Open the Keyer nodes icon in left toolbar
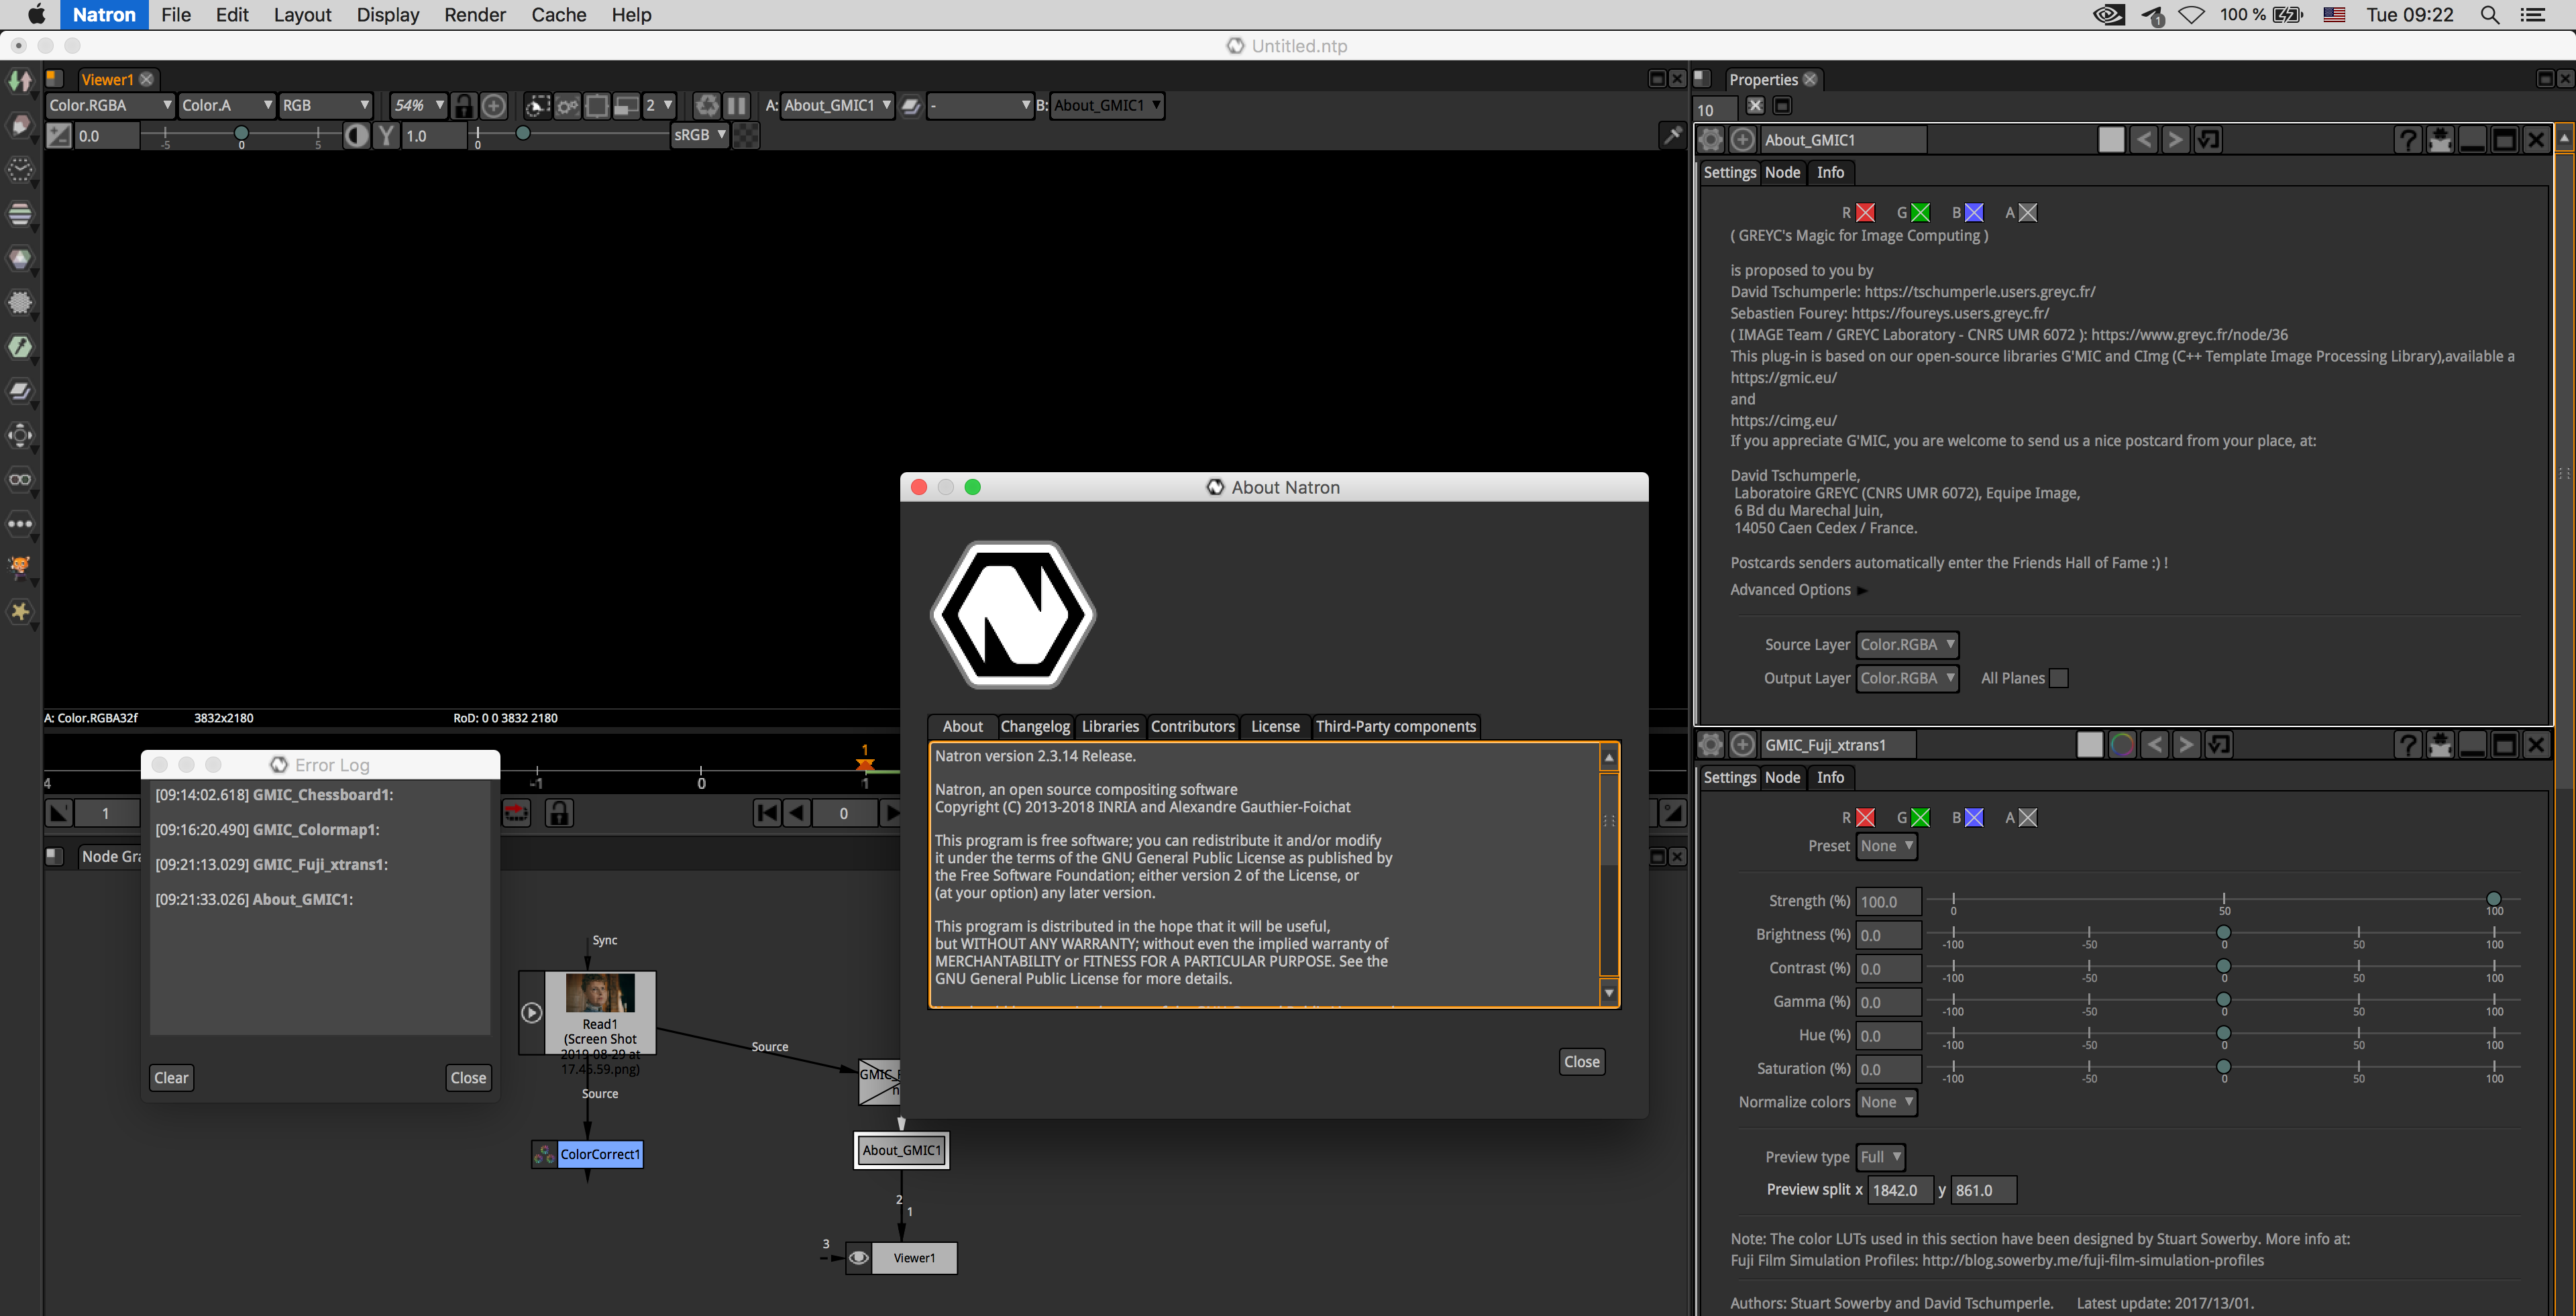This screenshot has height=1316, width=2576. (x=19, y=347)
